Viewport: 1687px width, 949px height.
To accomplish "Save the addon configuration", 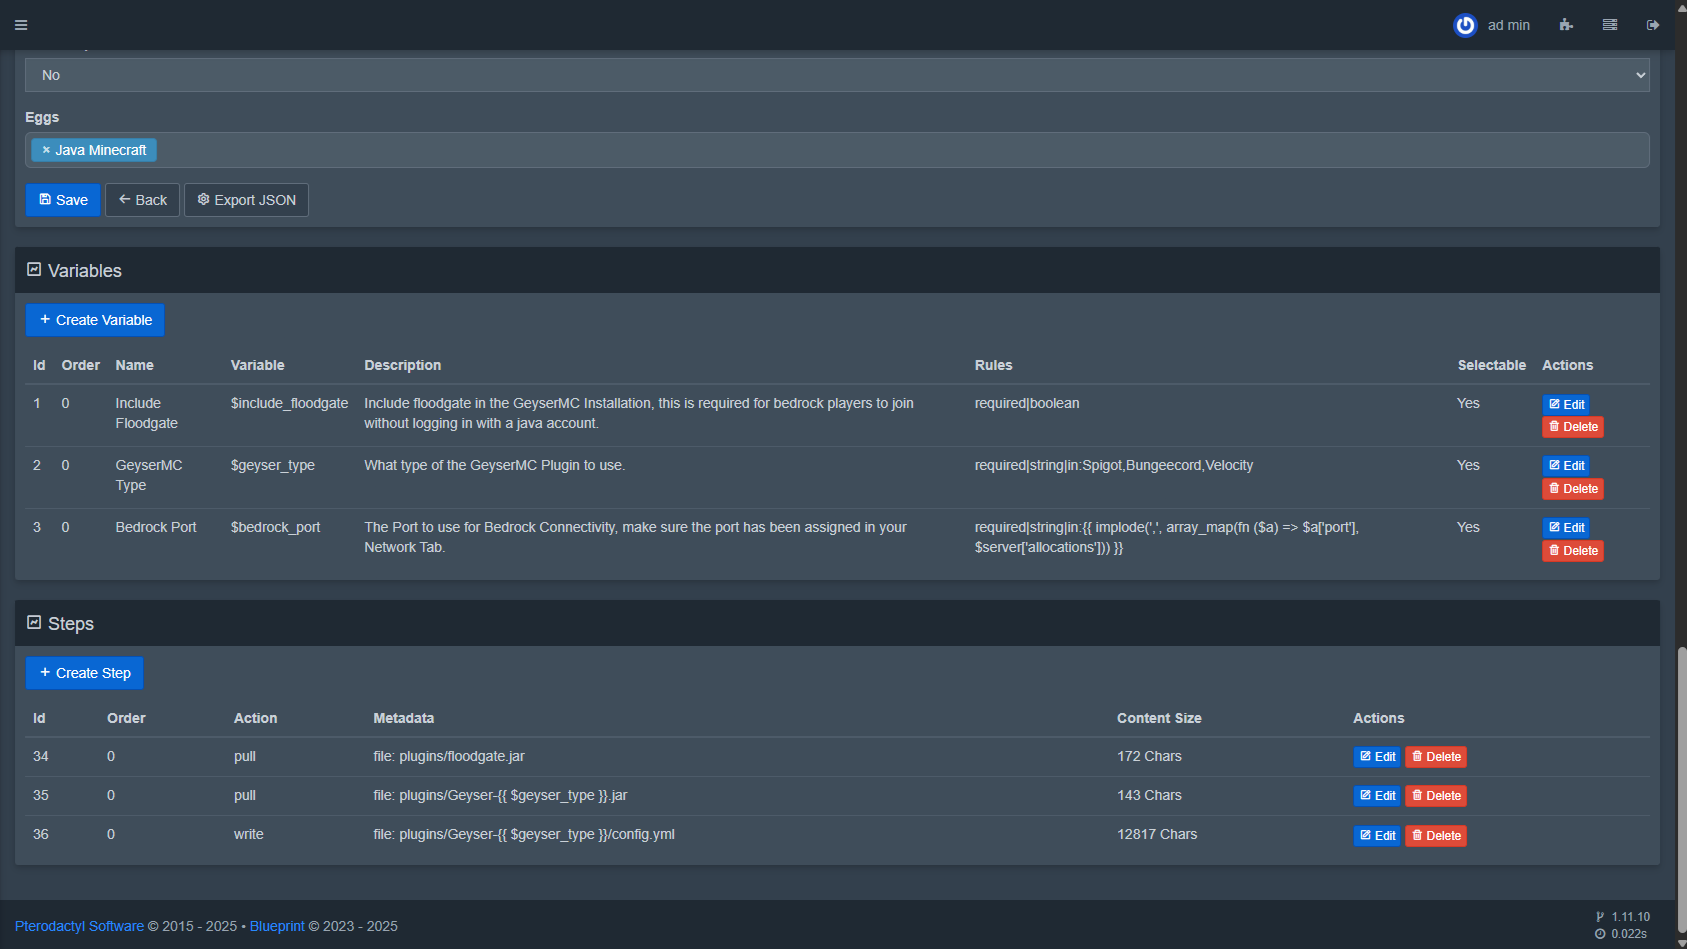I will click(63, 200).
